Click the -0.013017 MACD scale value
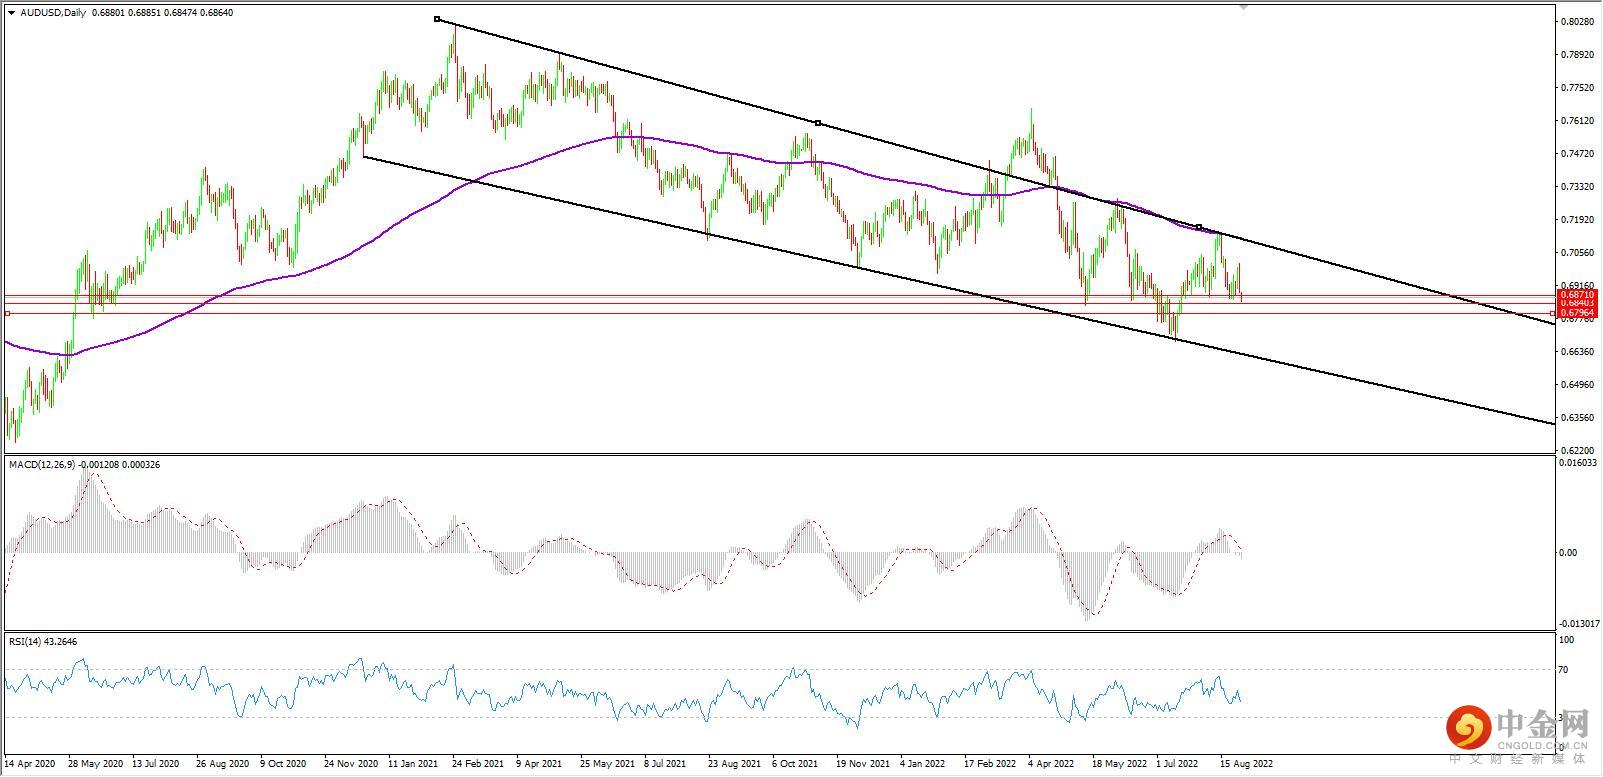Screen dimensions: 1603x777 tap(1580, 623)
